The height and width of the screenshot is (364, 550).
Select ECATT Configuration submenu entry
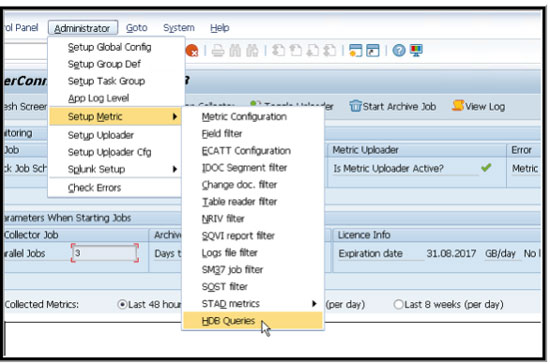coord(253,151)
